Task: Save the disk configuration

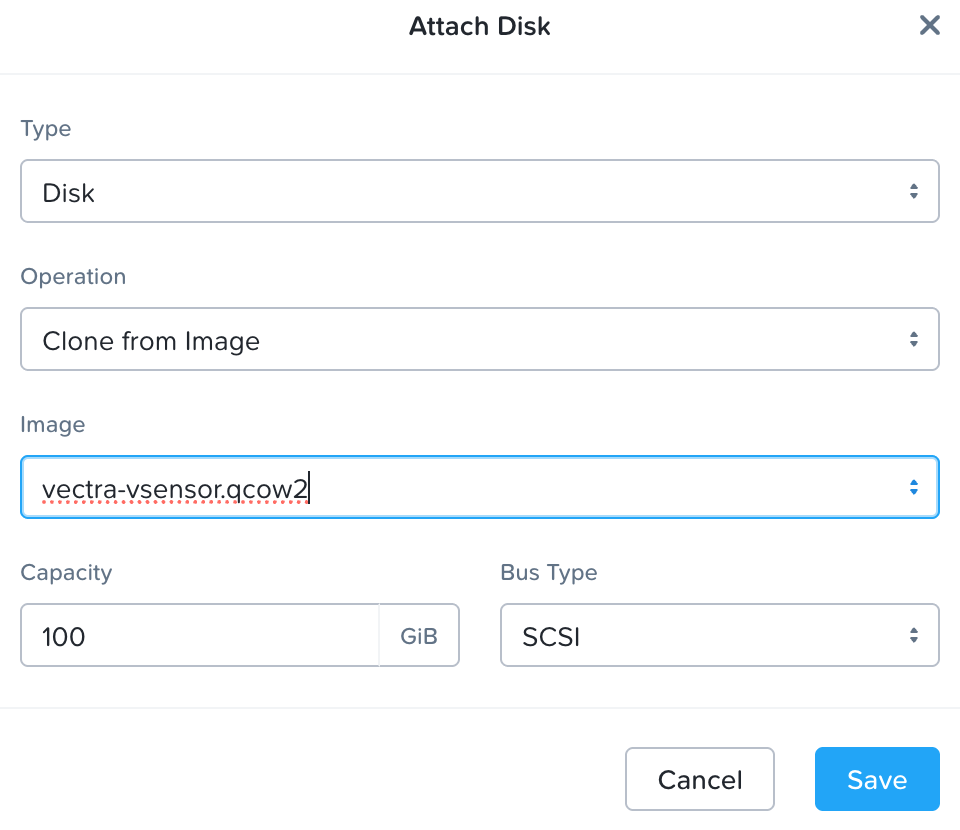Action: click(877, 780)
